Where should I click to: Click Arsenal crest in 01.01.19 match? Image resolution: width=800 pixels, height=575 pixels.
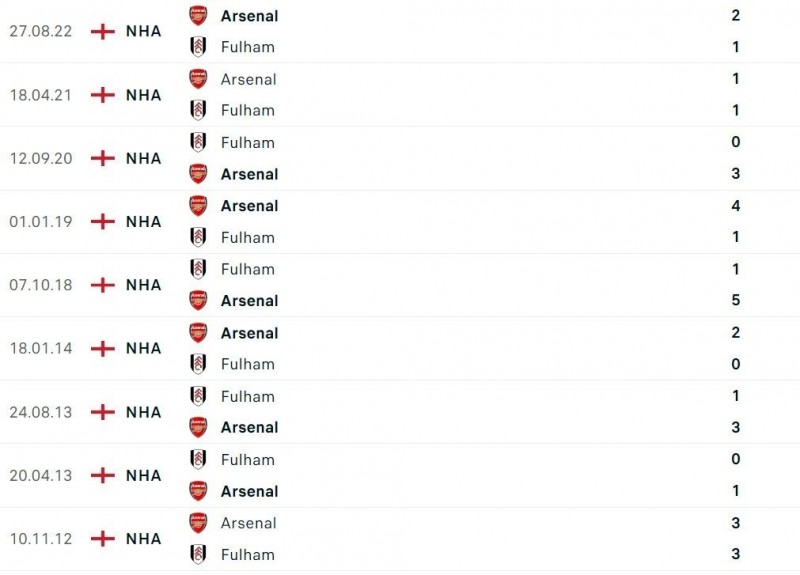(198, 206)
